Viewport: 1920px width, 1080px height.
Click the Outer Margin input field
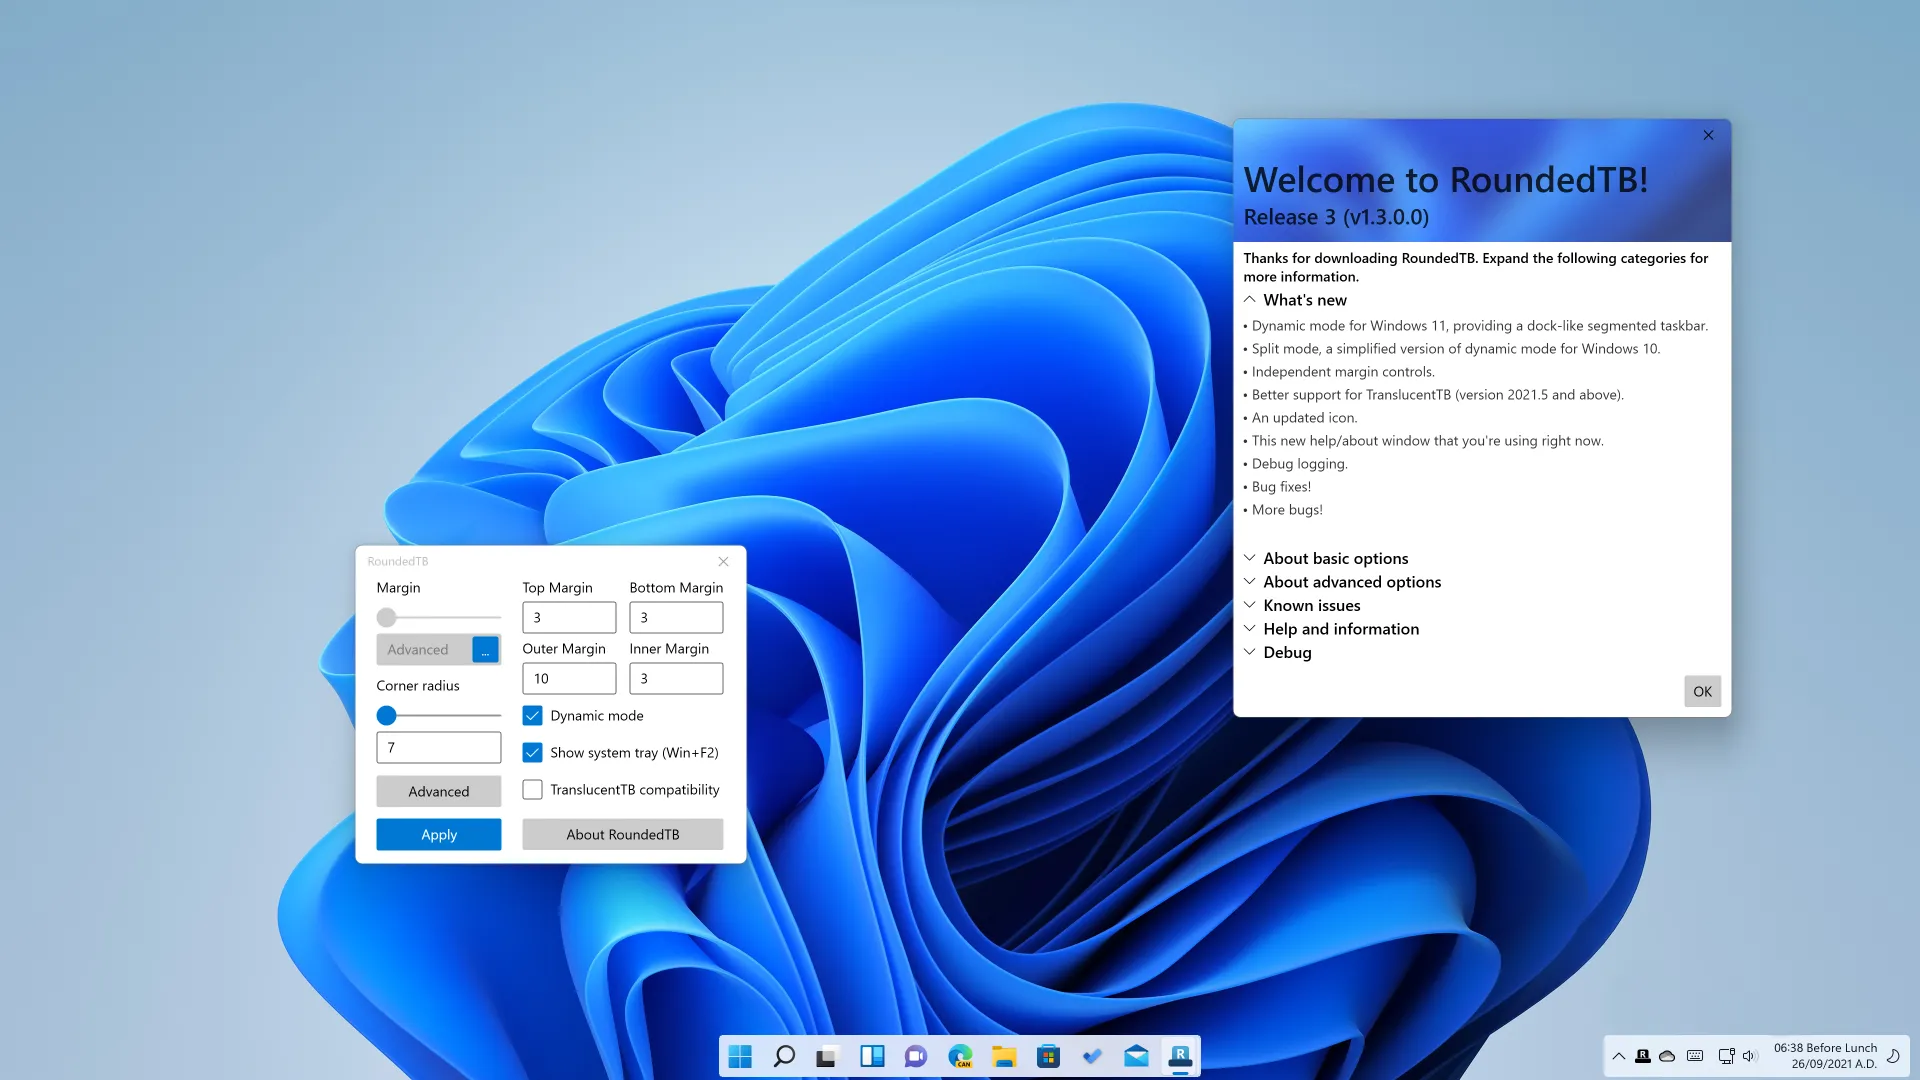click(x=568, y=679)
